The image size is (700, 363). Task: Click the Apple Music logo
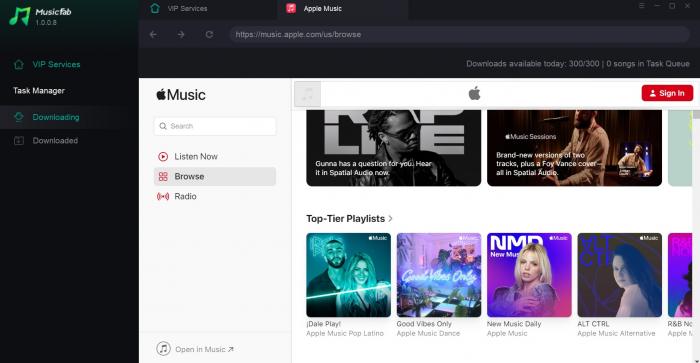pyautogui.click(x=181, y=95)
